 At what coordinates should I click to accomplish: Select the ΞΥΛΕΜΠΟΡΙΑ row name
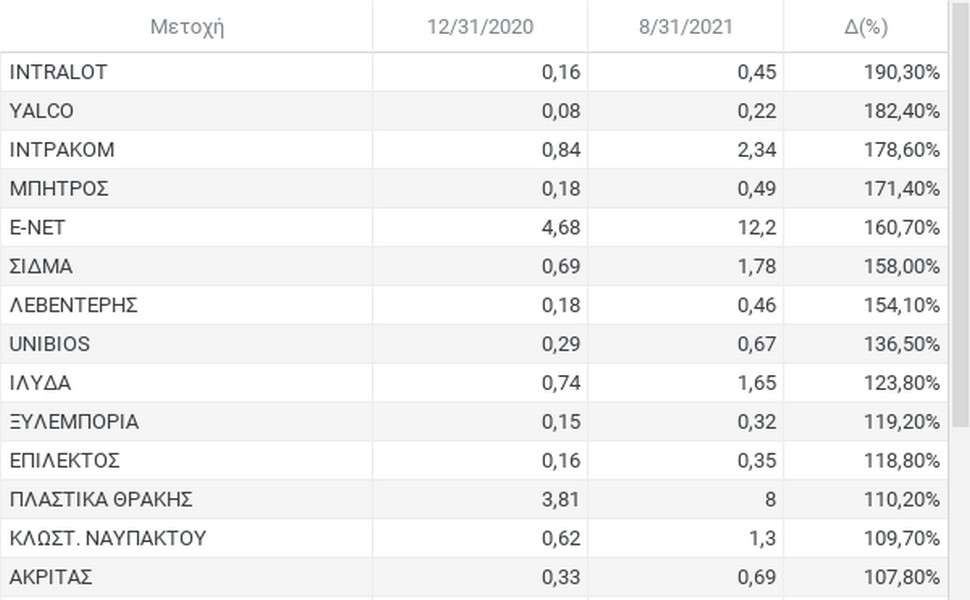pyautogui.click(x=74, y=422)
